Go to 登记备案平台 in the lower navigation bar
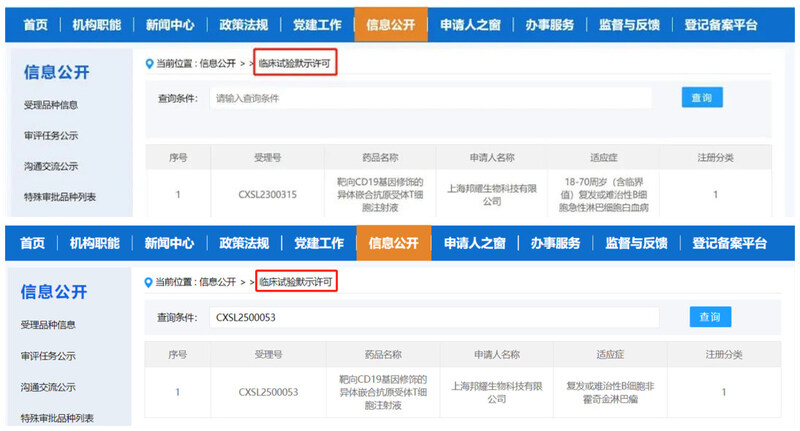800x431 pixels. [x=729, y=243]
